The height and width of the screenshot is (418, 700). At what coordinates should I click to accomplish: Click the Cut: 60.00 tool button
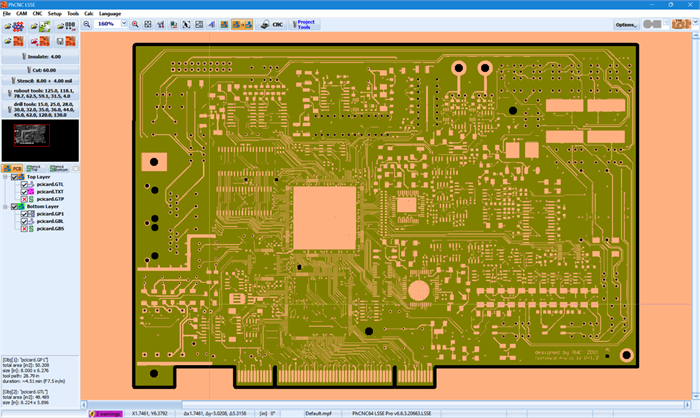click(40, 70)
